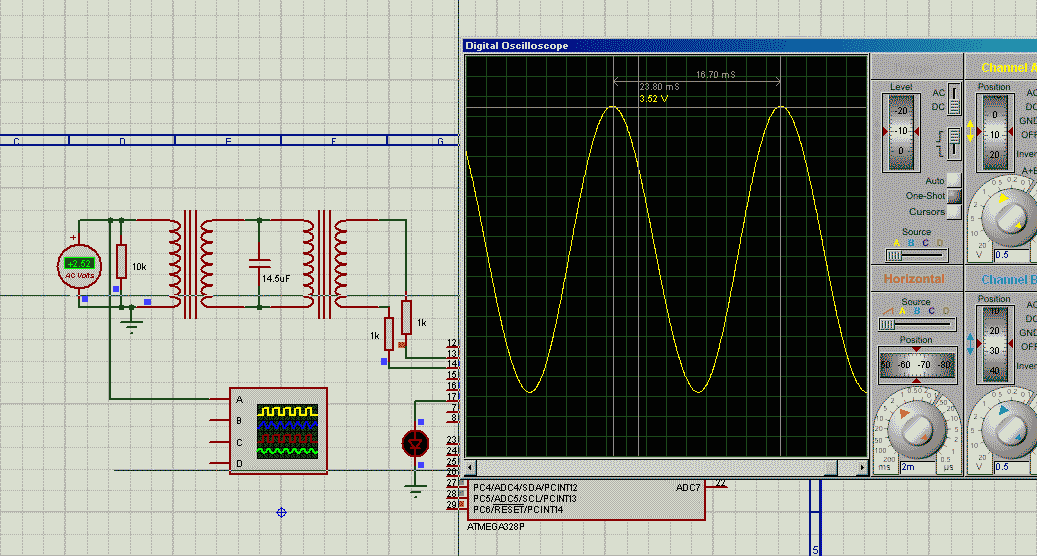
Task: Click the Channel B Position thumbwheel
Action: (995, 344)
